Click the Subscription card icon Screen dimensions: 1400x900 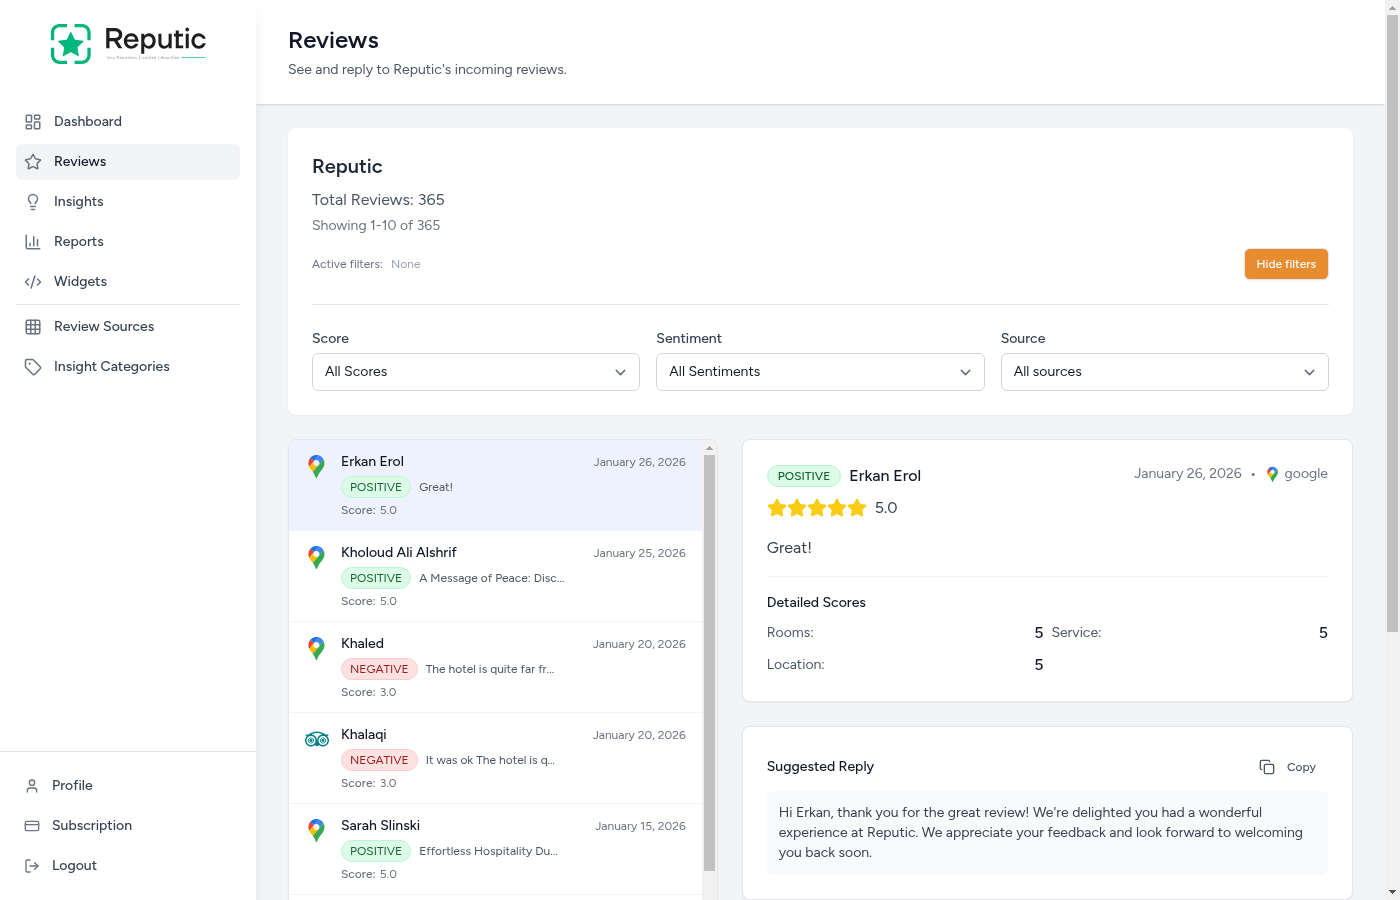click(x=33, y=825)
